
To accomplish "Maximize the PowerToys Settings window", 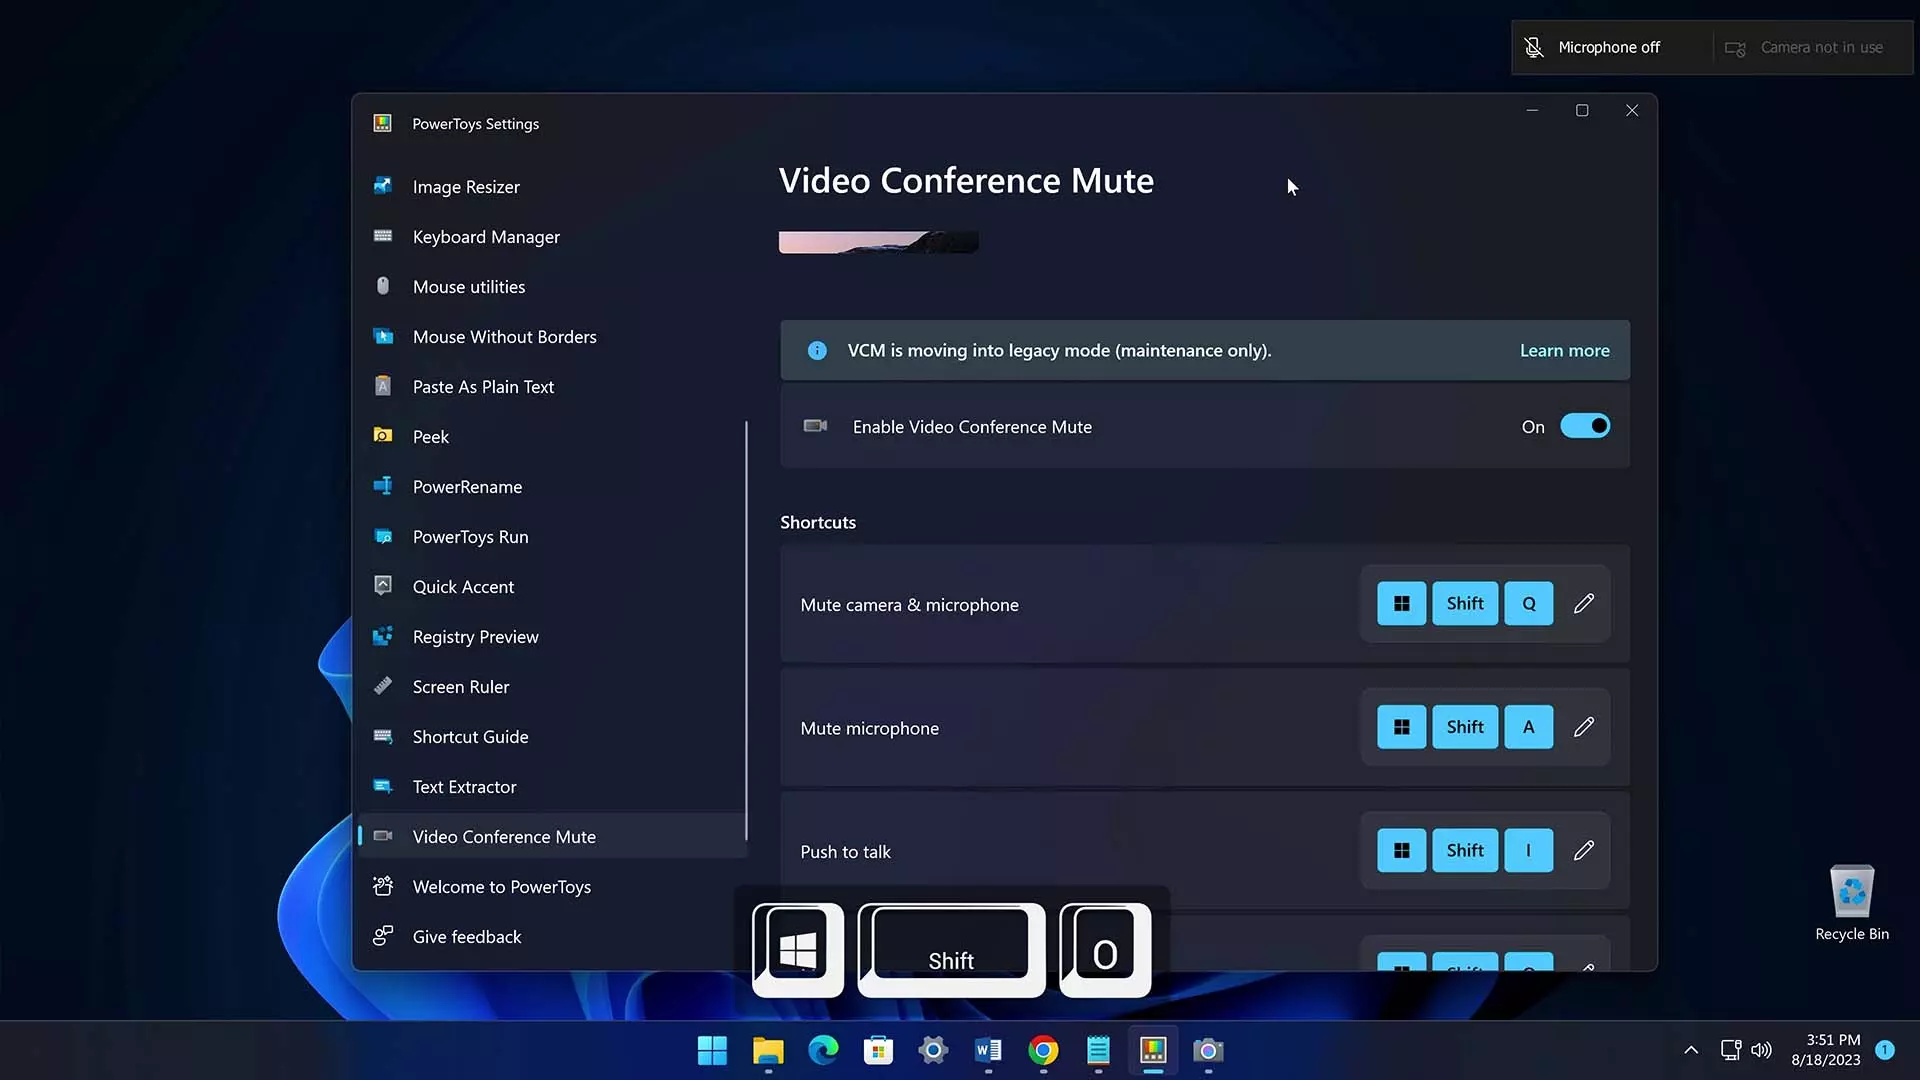I will [1582, 110].
